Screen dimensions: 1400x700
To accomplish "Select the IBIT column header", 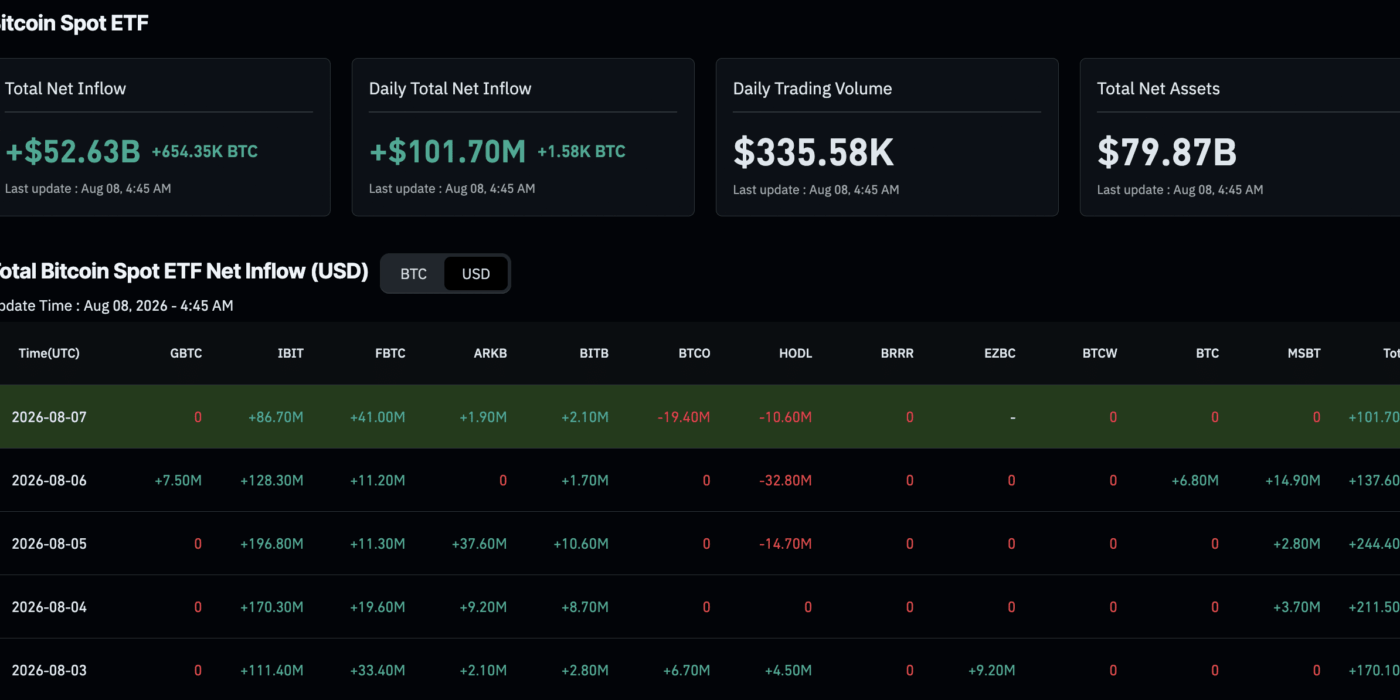I will 291,353.
